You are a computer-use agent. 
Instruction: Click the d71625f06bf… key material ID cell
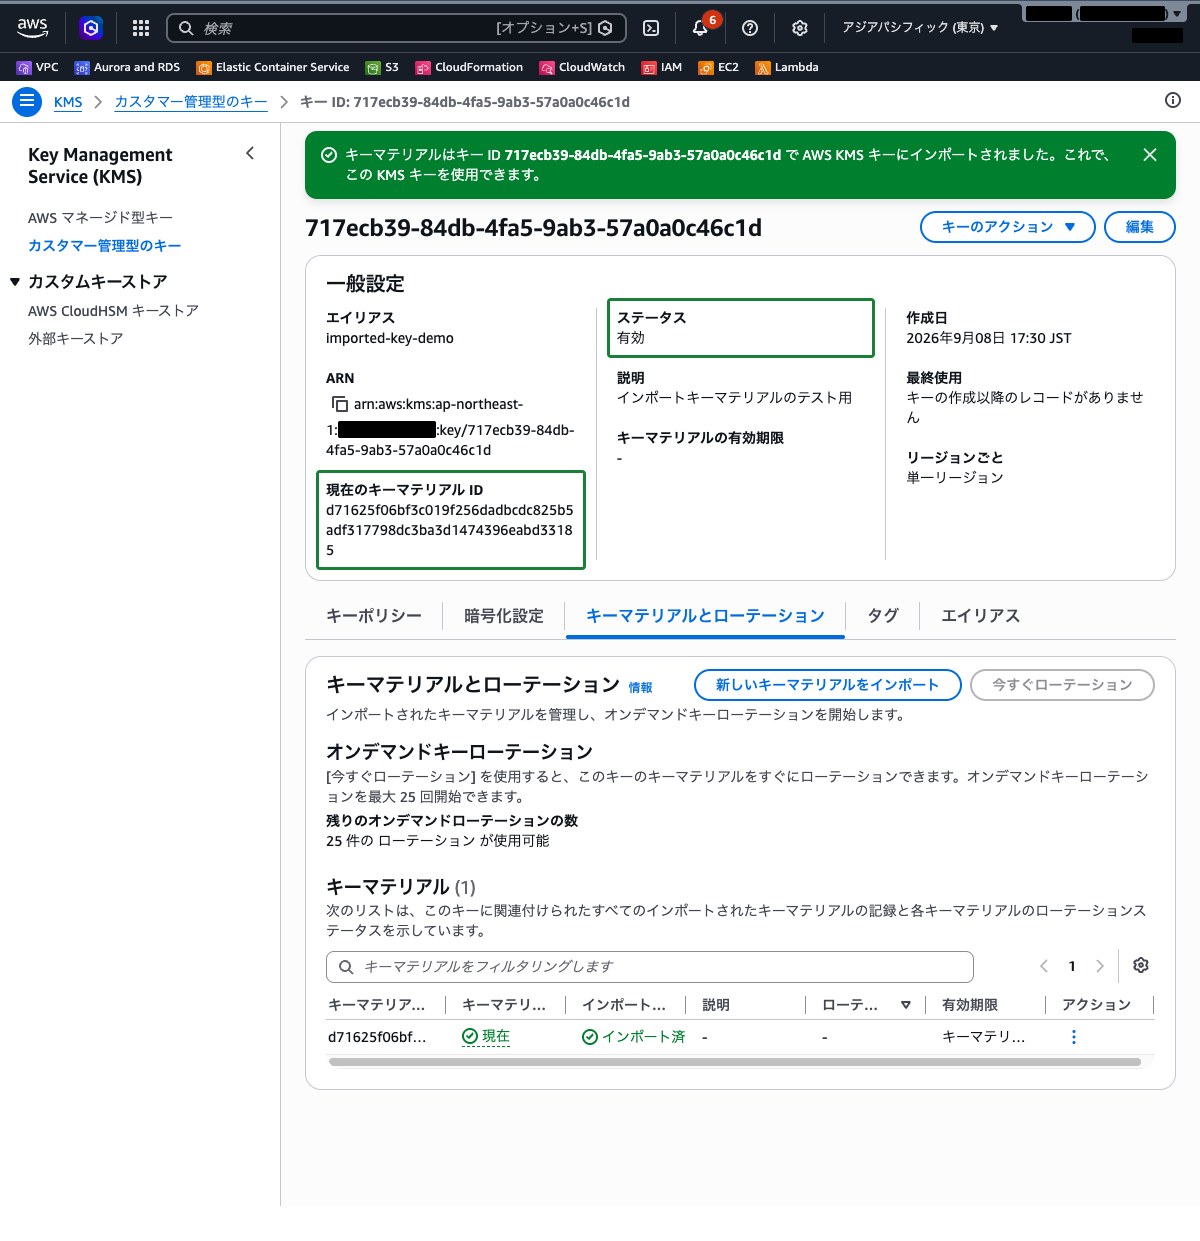click(377, 1037)
